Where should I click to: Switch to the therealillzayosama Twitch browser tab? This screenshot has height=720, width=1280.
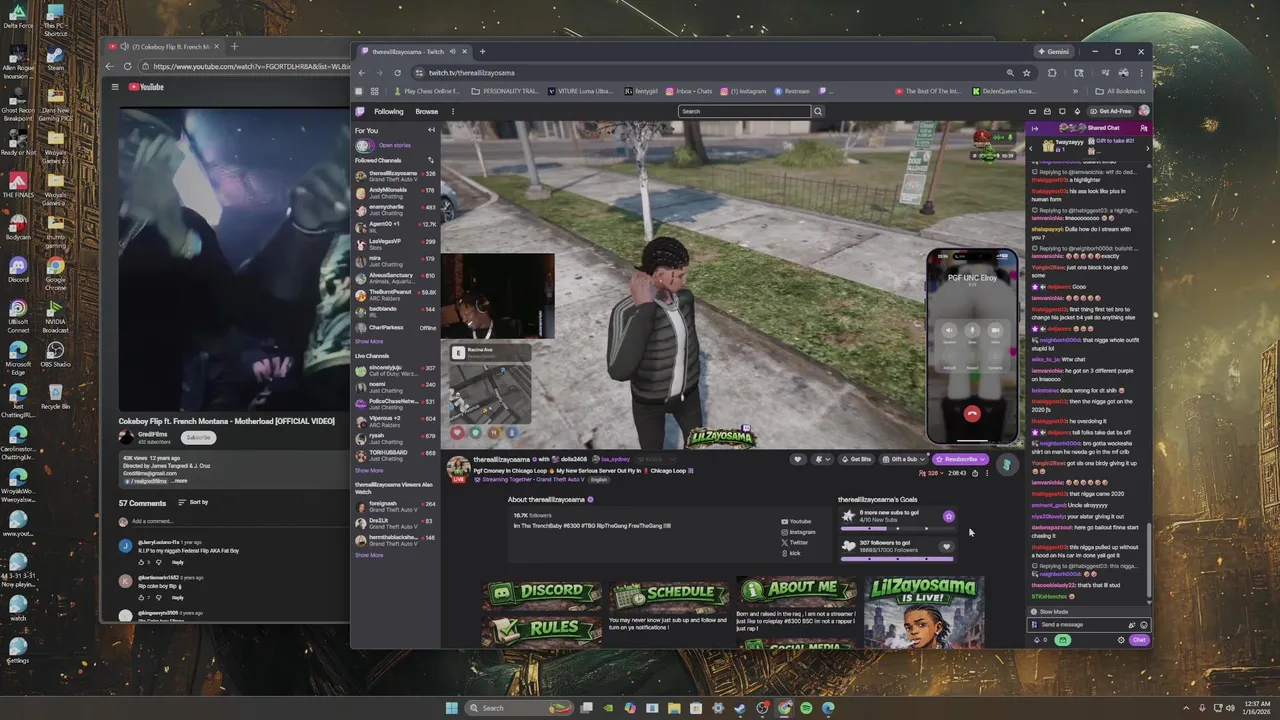tap(412, 51)
